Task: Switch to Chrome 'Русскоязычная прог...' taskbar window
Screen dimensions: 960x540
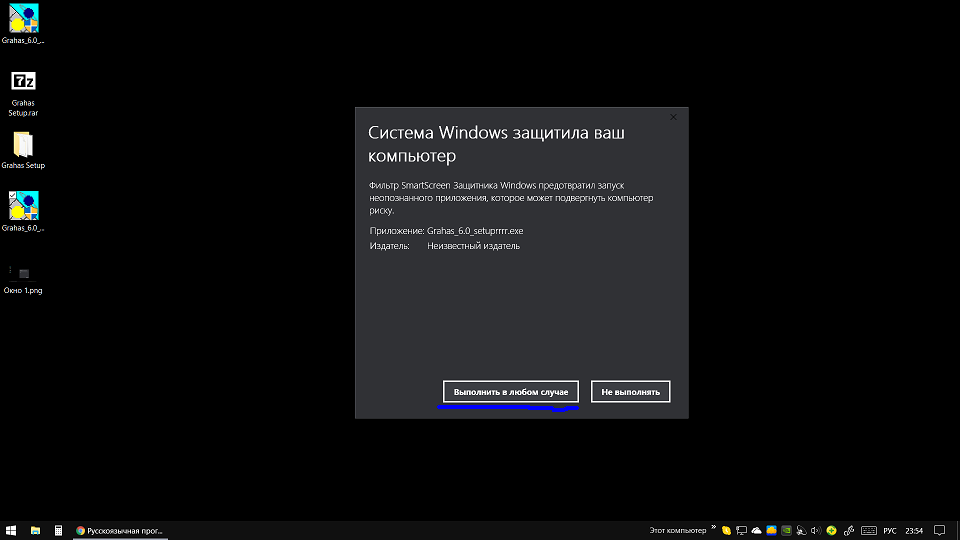Action: point(120,530)
